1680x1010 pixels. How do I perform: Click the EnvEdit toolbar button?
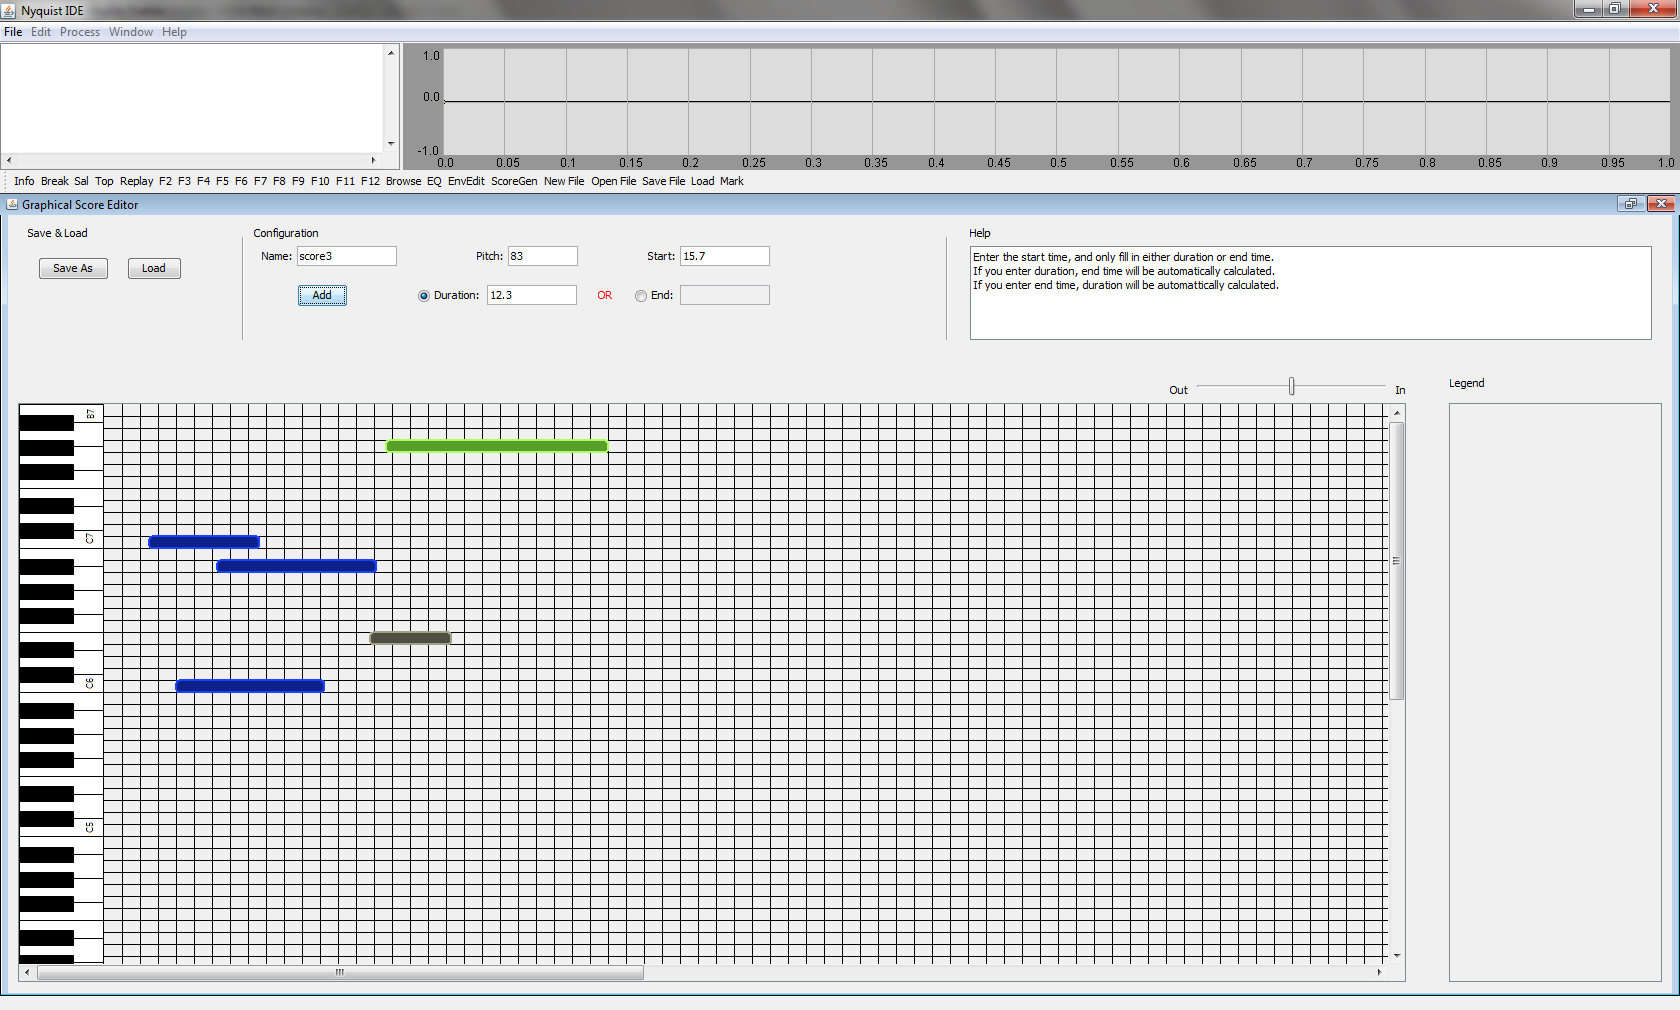466,181
